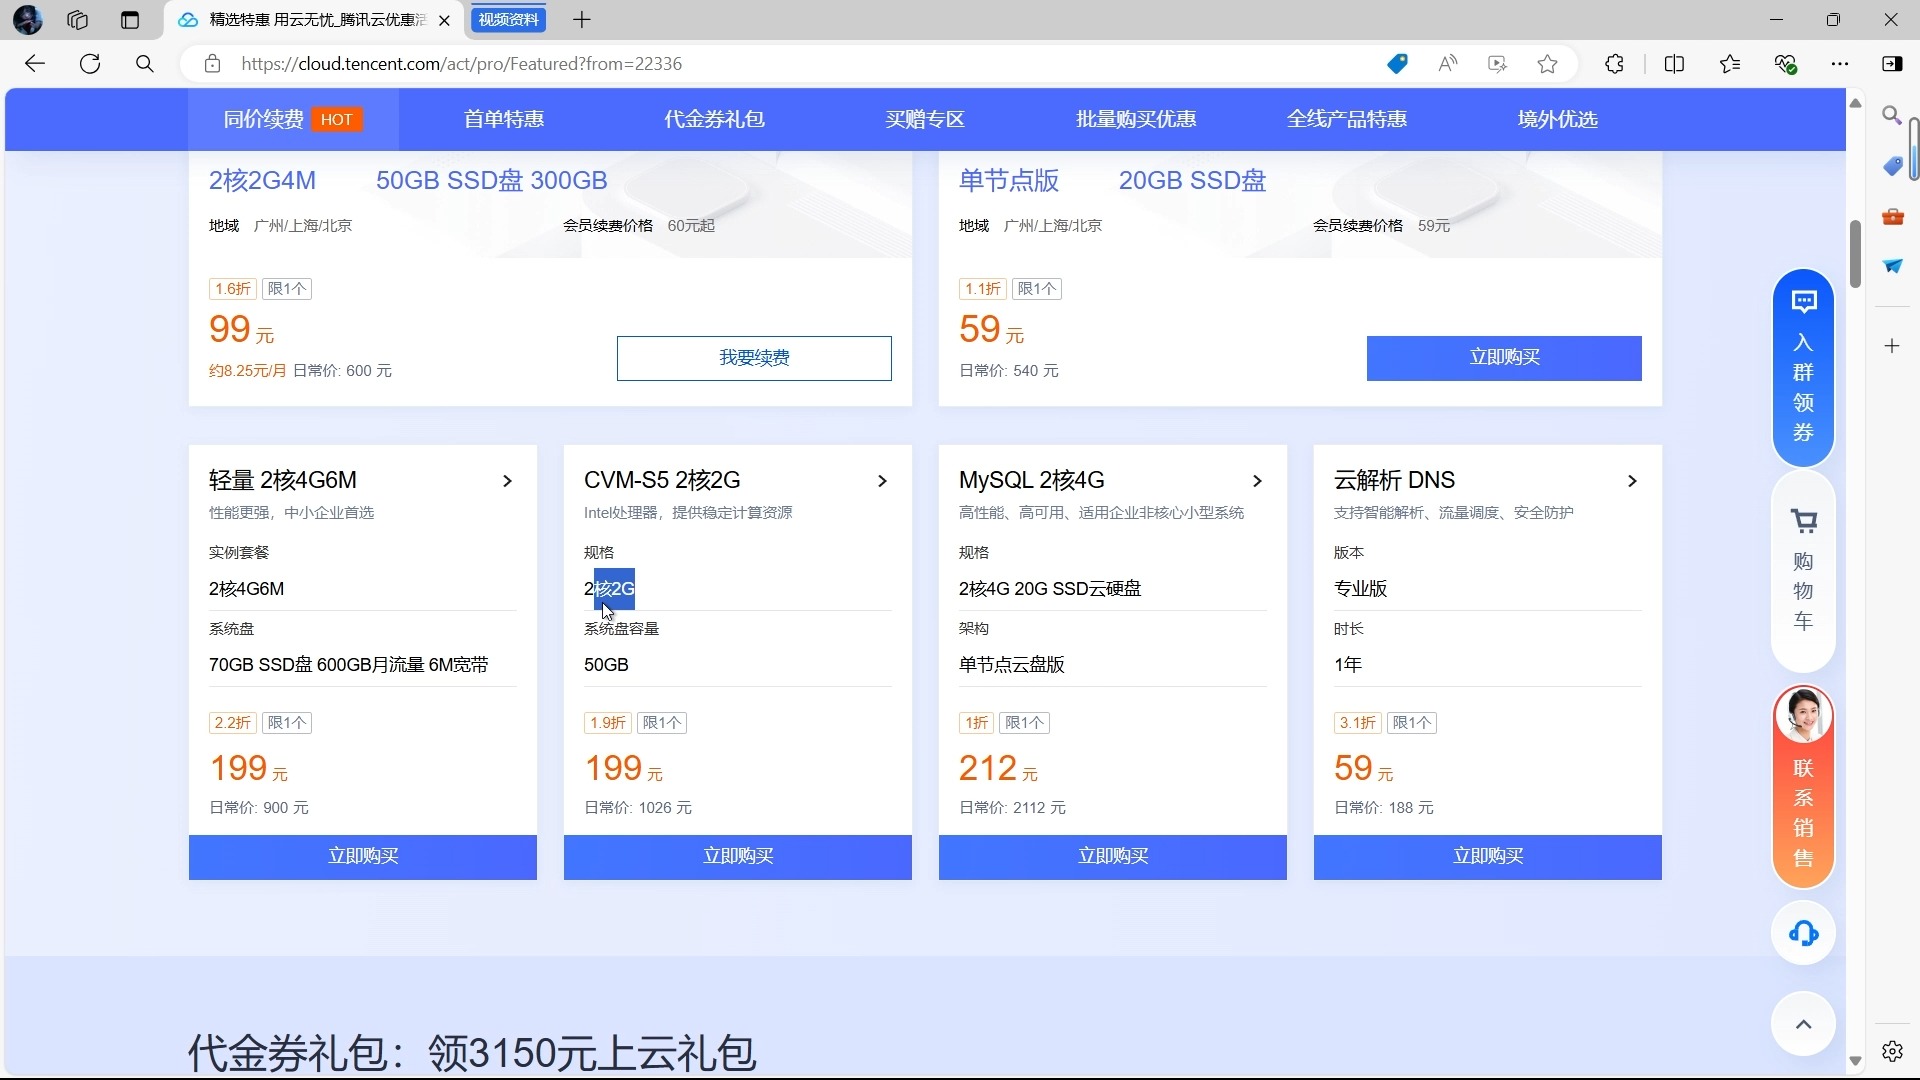Screen dimensions: 1920x1080
Task: Click the blue shopping tag icon in address bar
Action: tap(1397, 64)
